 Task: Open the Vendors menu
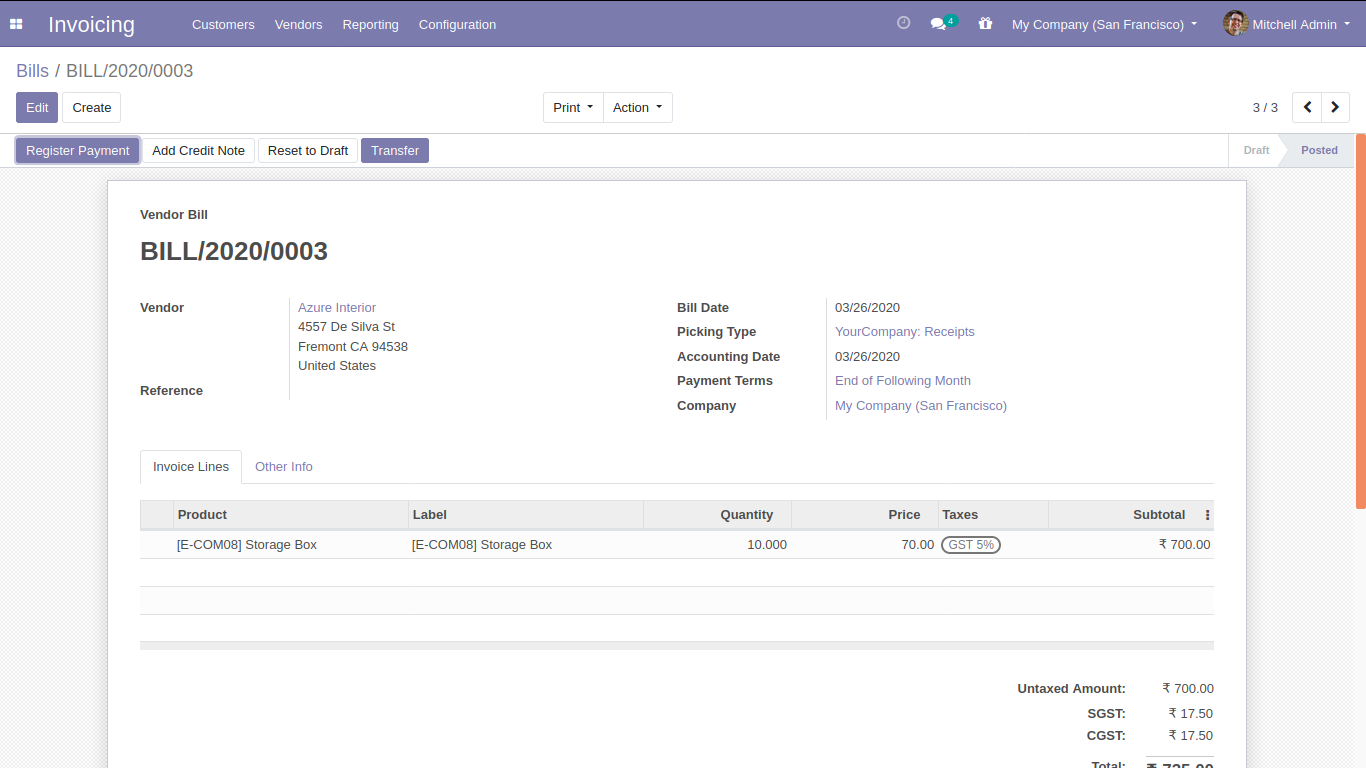click(x=298, y=24)
